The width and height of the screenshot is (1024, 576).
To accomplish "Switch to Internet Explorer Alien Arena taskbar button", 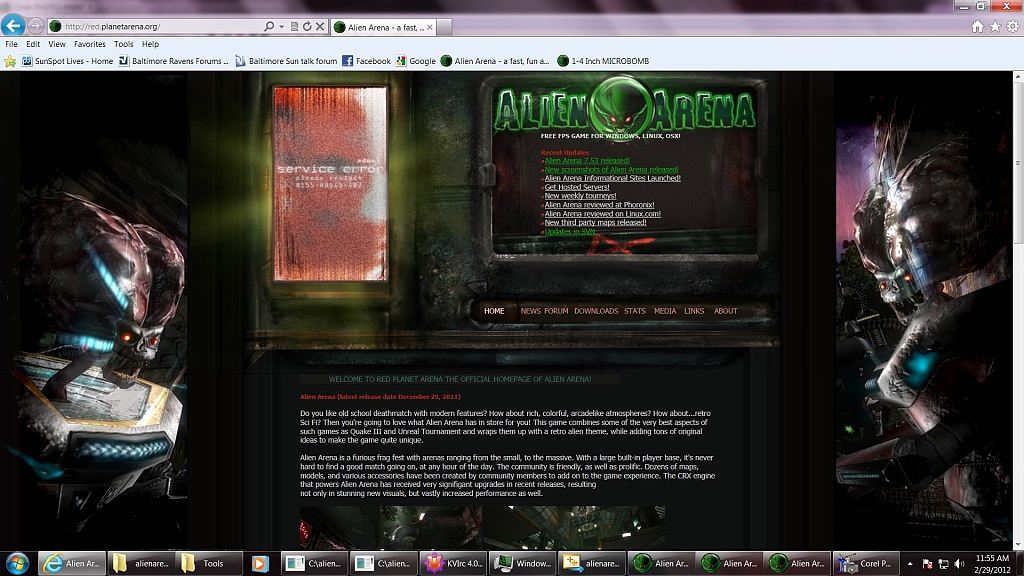I will tap(72, 564).
